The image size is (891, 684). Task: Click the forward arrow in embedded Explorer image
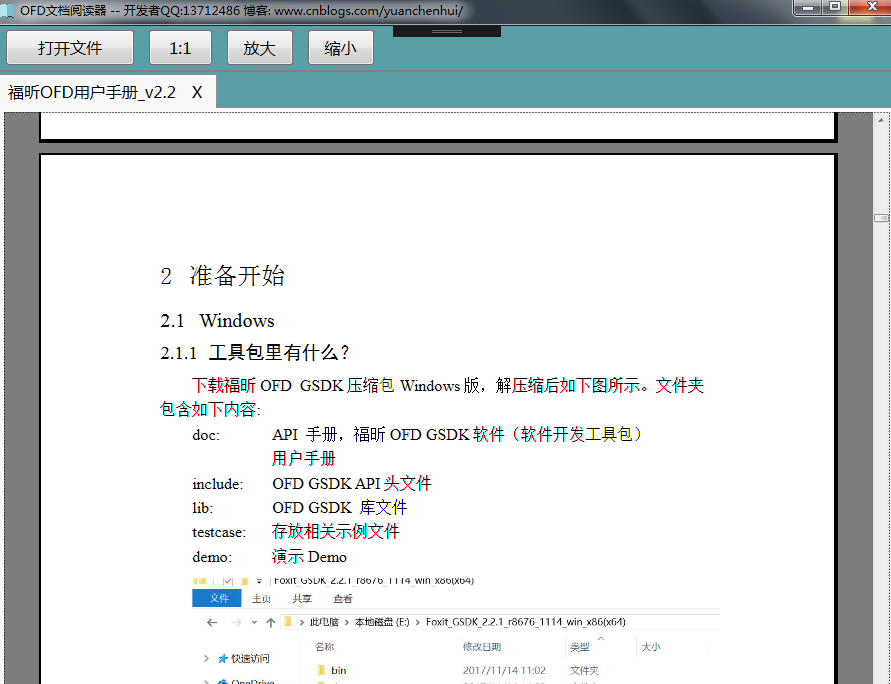pyautogui.click(x=236, y=623)
